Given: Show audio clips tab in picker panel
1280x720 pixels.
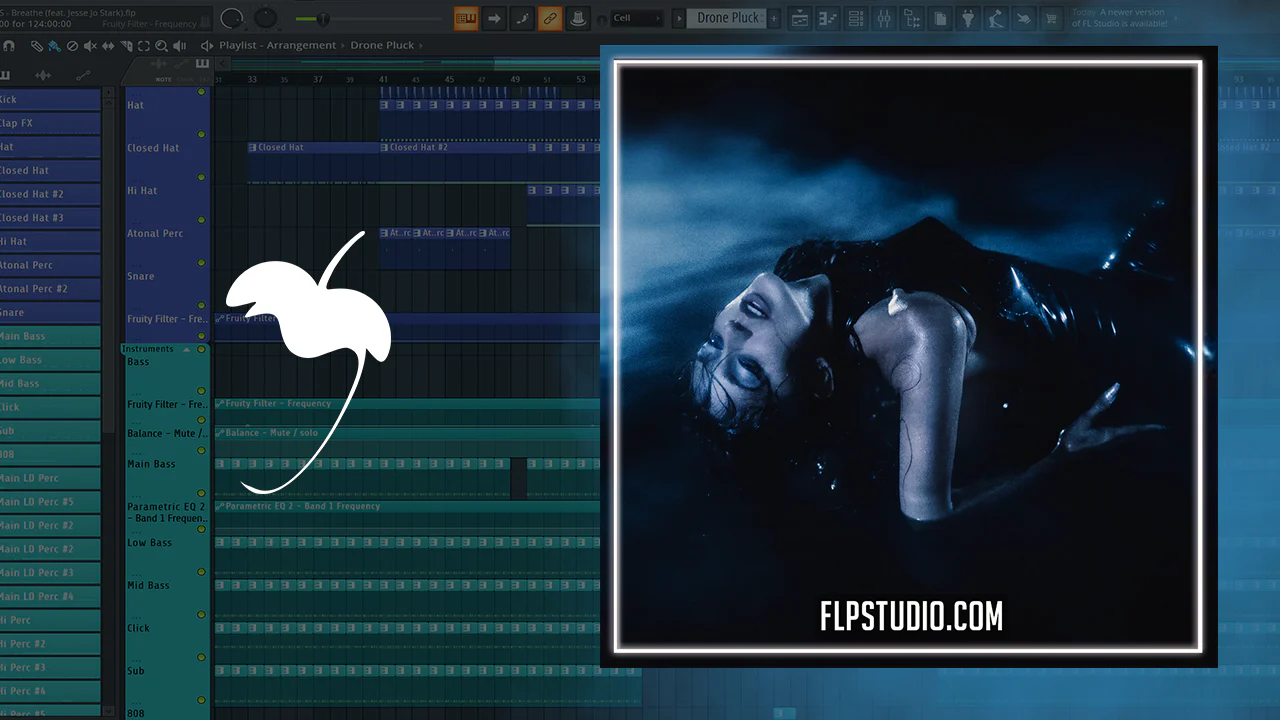Looking at the screenshot, I should tap(43, 75).
